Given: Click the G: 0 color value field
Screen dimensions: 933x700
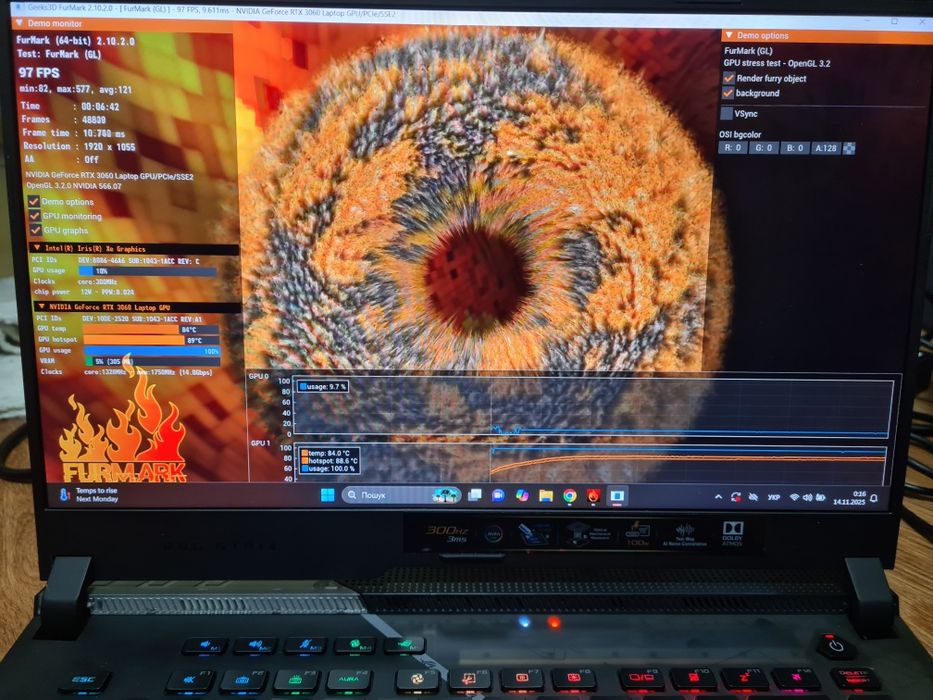Looking at the screenshot, I should [x=763, y=148].
